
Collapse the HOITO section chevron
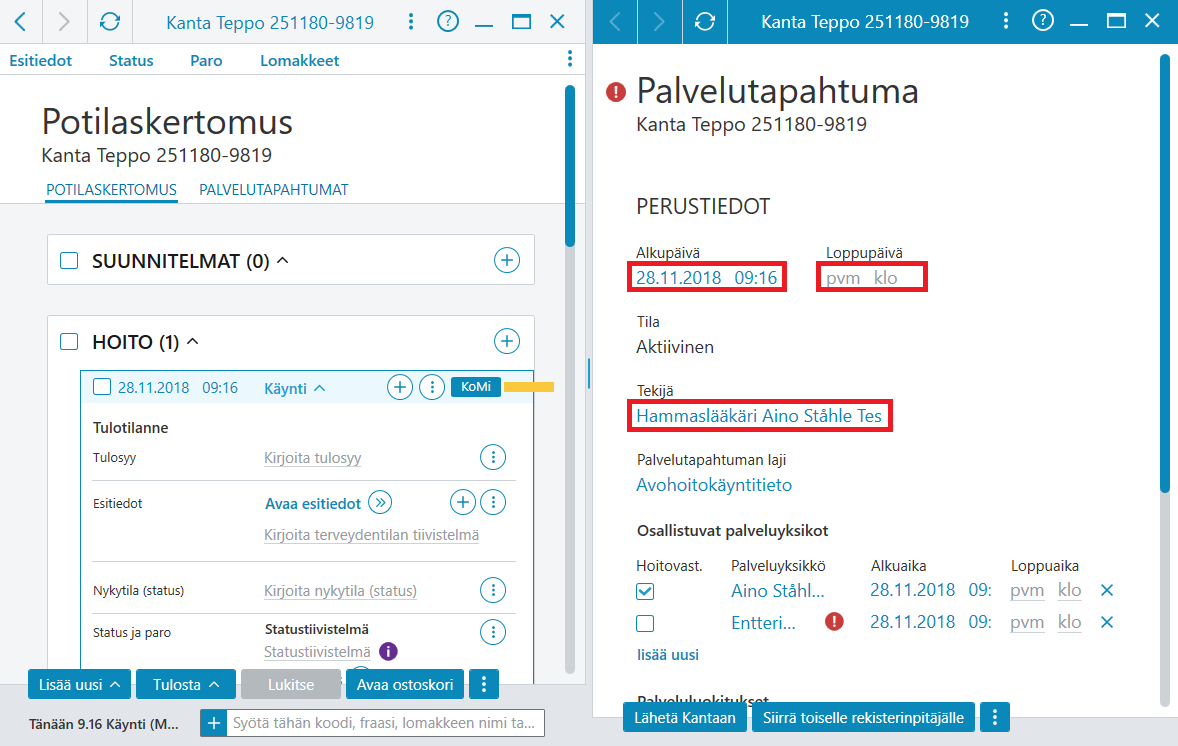click(192, 341)
